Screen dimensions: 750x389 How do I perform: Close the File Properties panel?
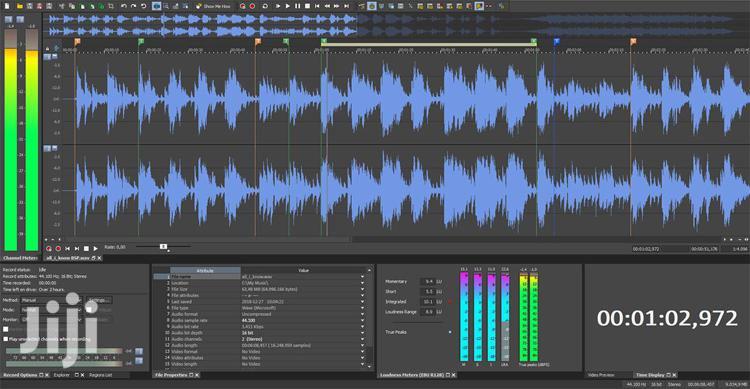[x=197, y=375]
